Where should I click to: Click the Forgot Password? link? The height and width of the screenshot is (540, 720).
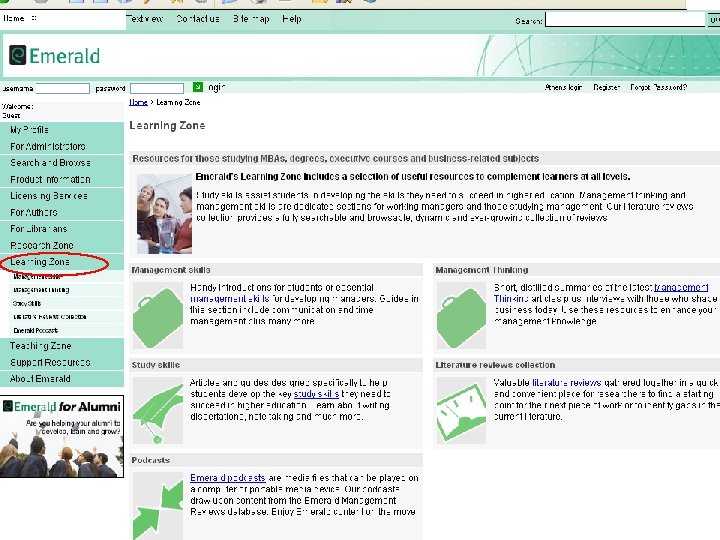tap(658, 87)
